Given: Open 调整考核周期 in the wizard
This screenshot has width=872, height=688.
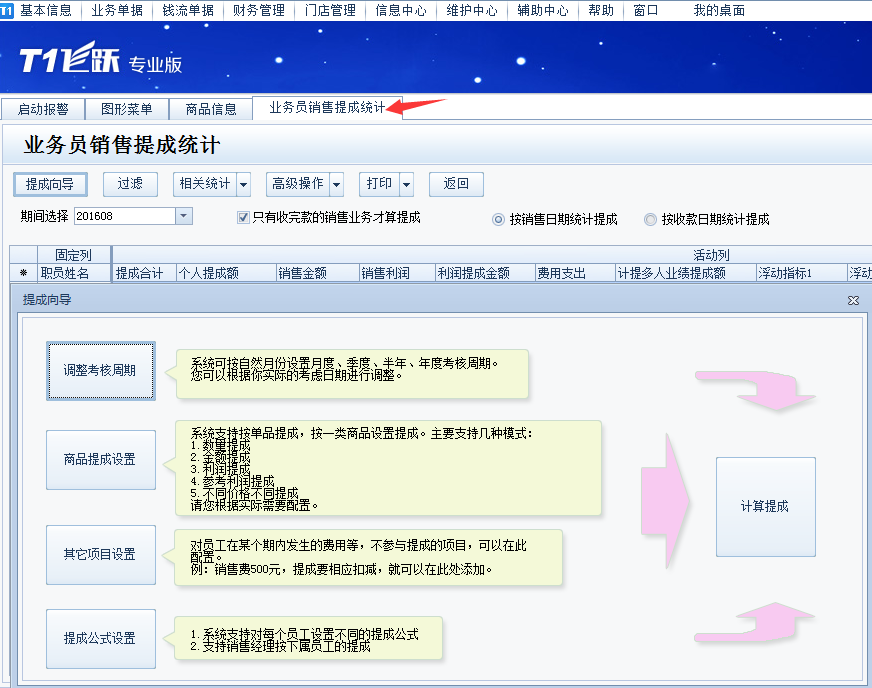Looking at the screenshot, I should coord(100,370).
